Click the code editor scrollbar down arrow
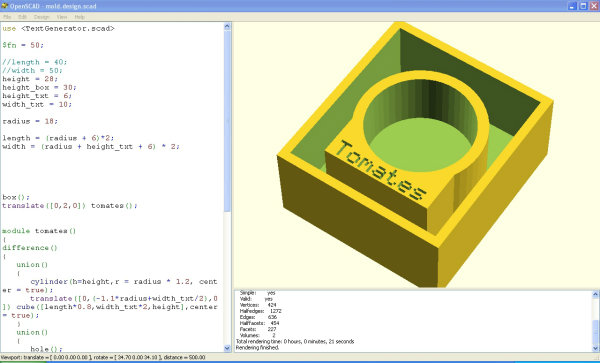The image size is (600, 363). pos(227,348)
